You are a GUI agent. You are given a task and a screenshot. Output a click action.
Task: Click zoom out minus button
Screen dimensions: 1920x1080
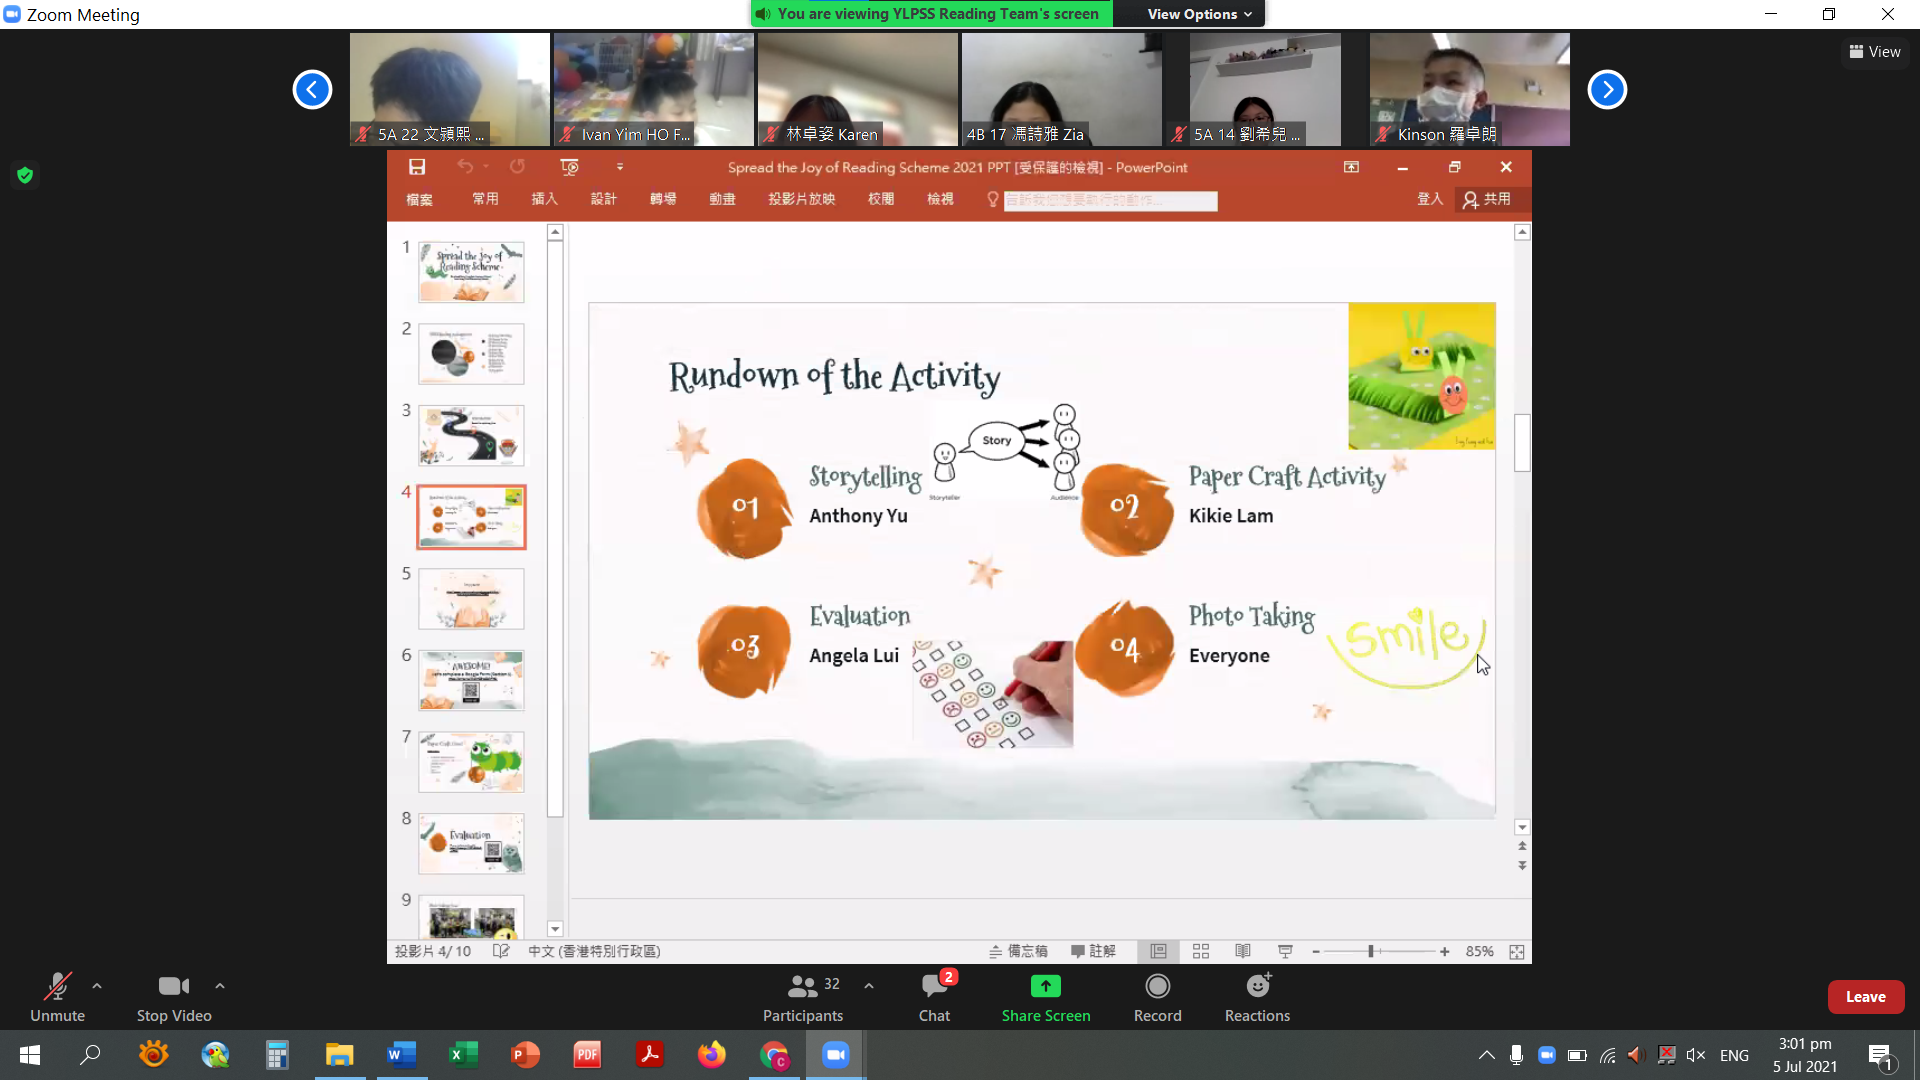(x=1316, y=952)
